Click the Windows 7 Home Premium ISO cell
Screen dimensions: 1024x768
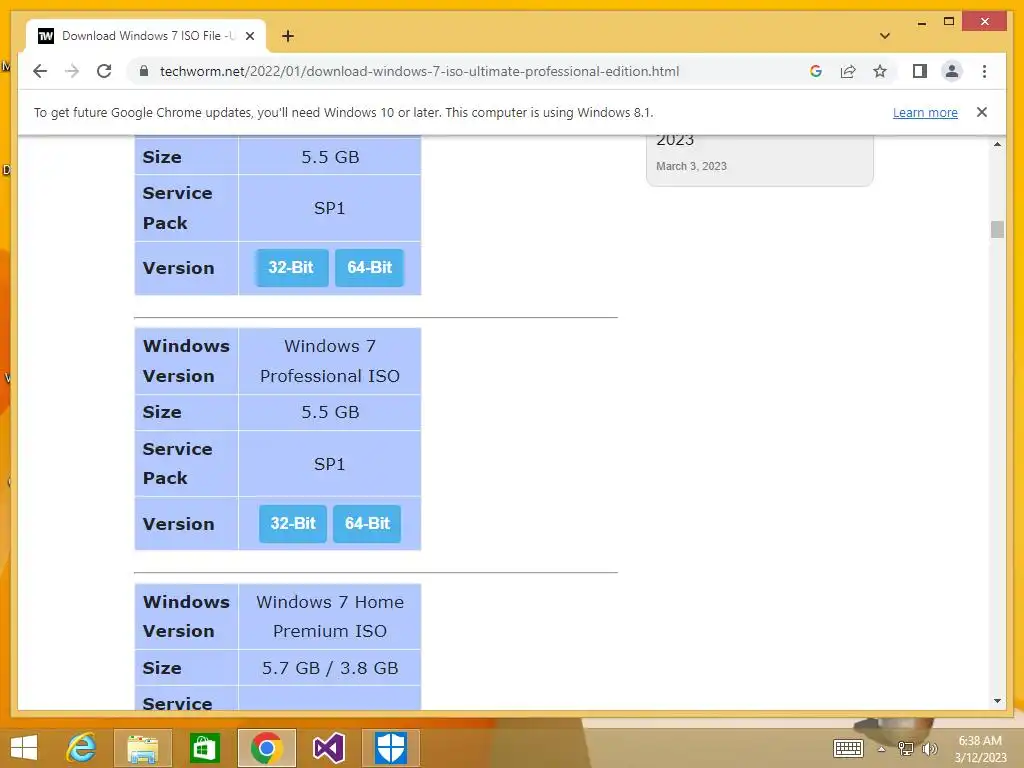330,616
